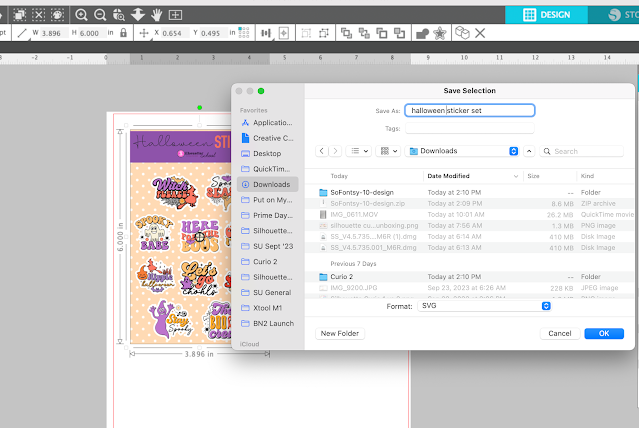Screen dimensions: 639x428
Task: Click the line style diagonal icon
Action: pos(22,33)
